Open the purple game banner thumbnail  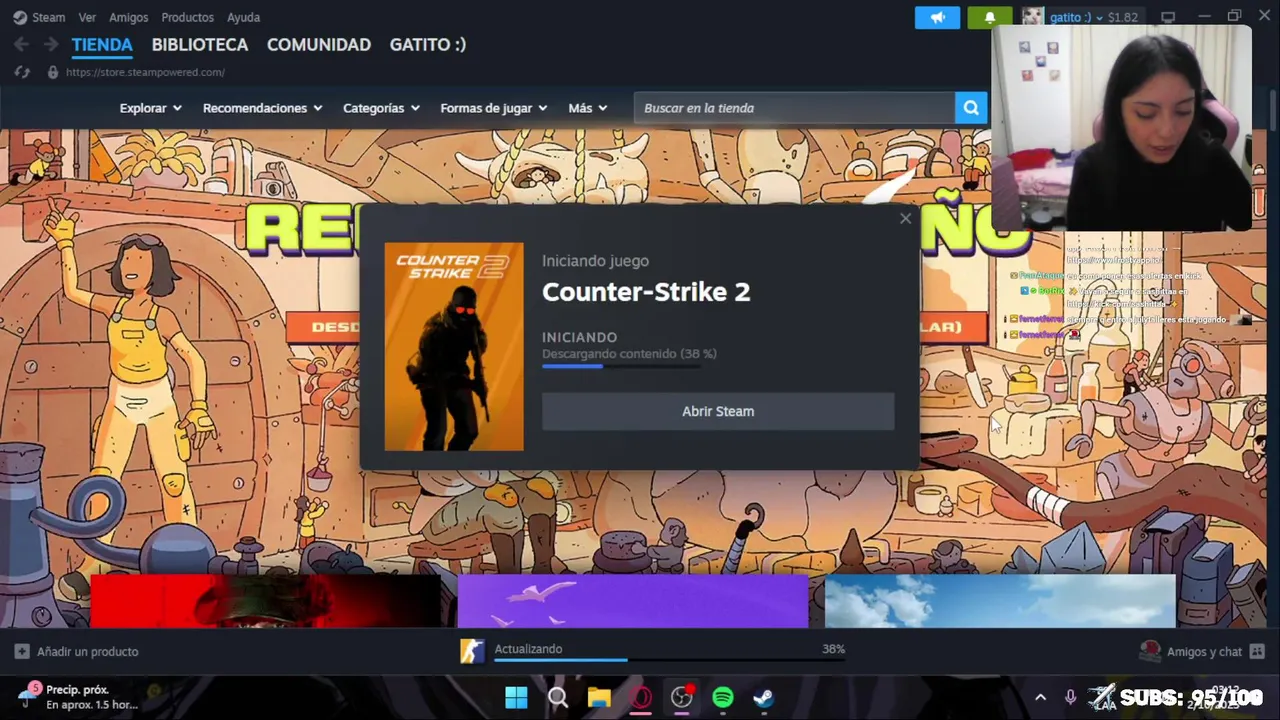pos(633,601)
